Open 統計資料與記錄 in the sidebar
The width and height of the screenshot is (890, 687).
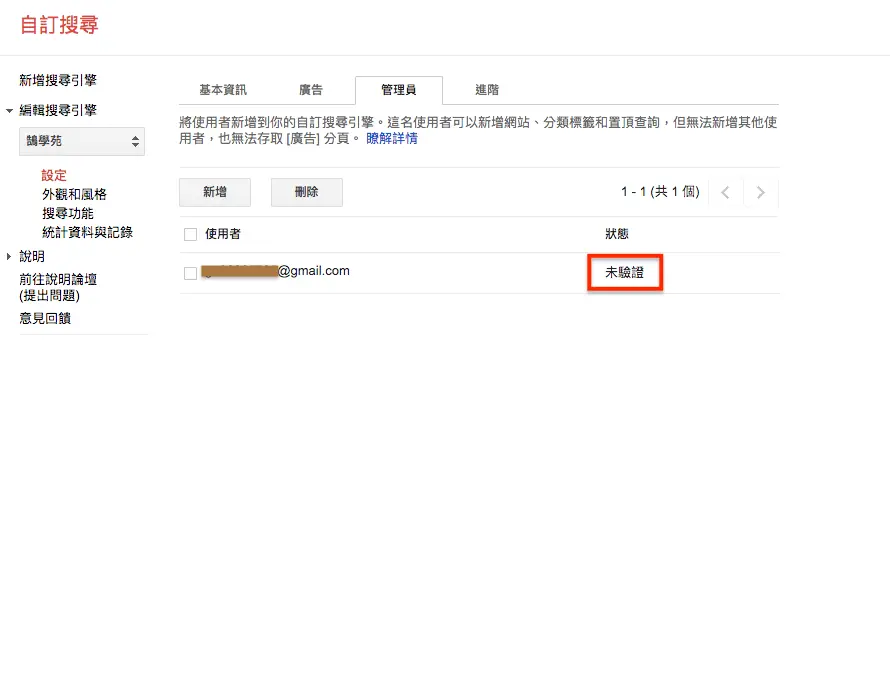pyautogui.click(x=87, y=232)
